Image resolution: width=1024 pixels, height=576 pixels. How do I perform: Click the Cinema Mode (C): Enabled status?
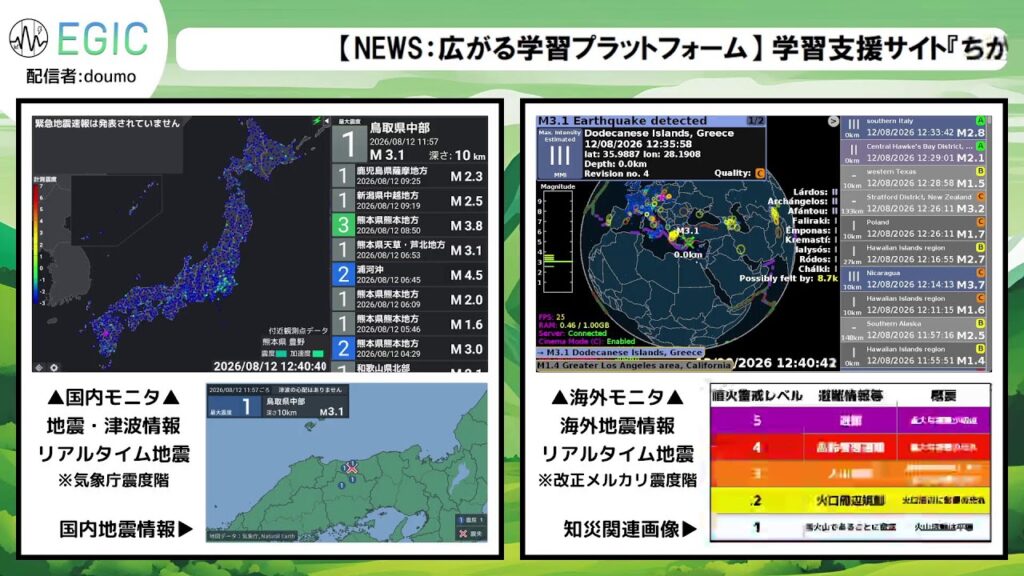[x=586, y=341]
